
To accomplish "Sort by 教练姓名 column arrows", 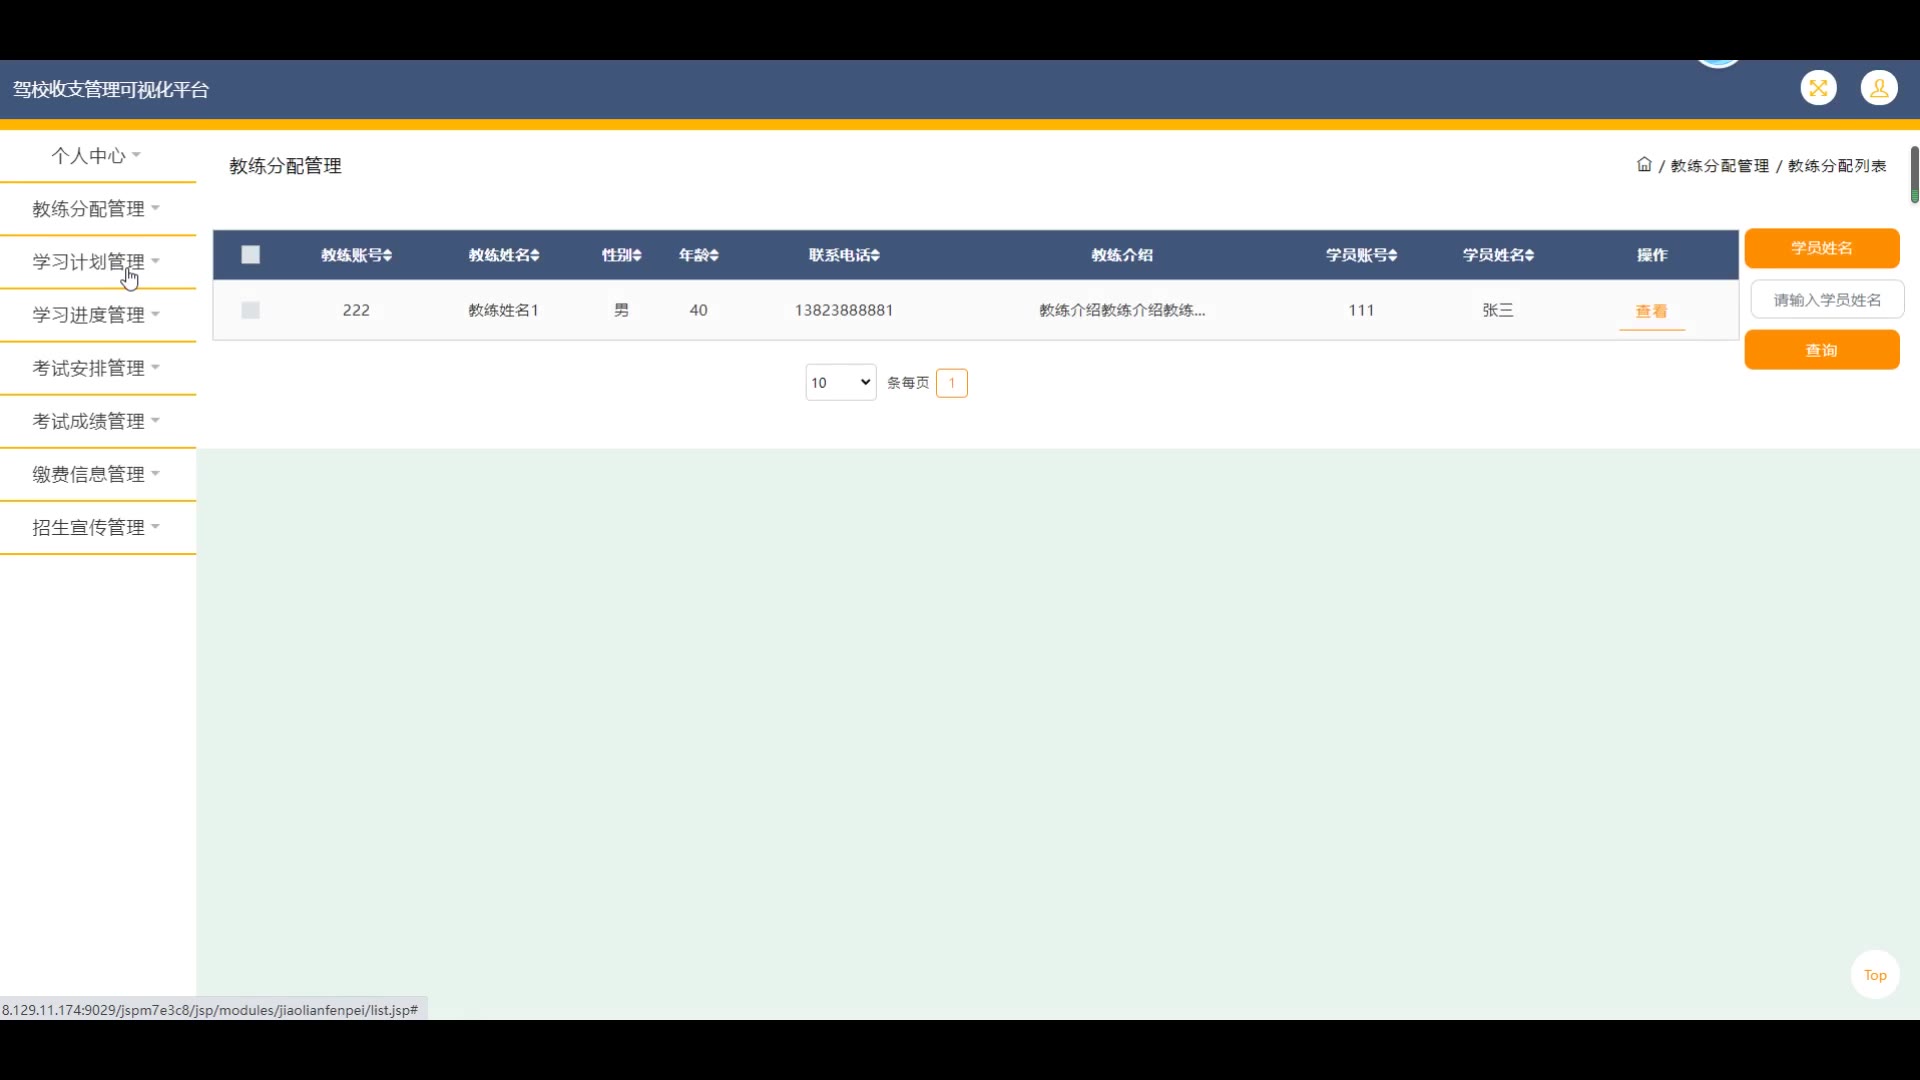I will 535,256.
